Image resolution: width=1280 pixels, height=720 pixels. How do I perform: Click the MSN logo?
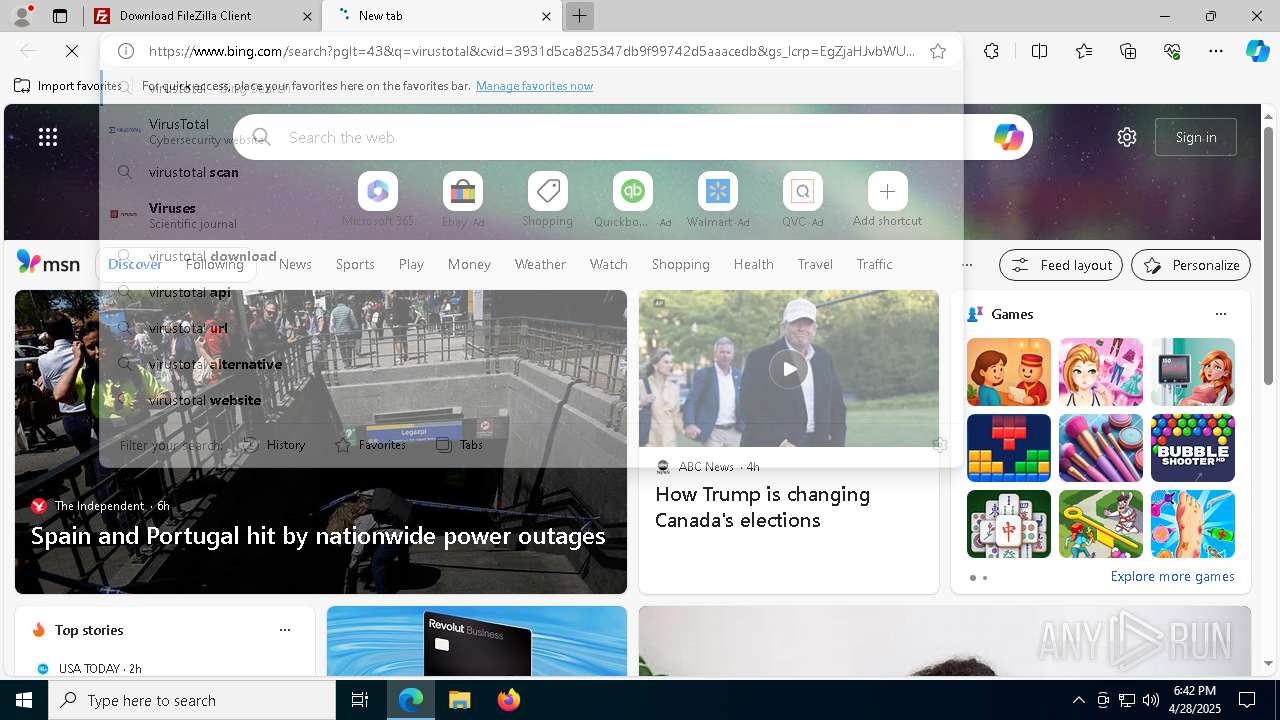pos(48,264)
